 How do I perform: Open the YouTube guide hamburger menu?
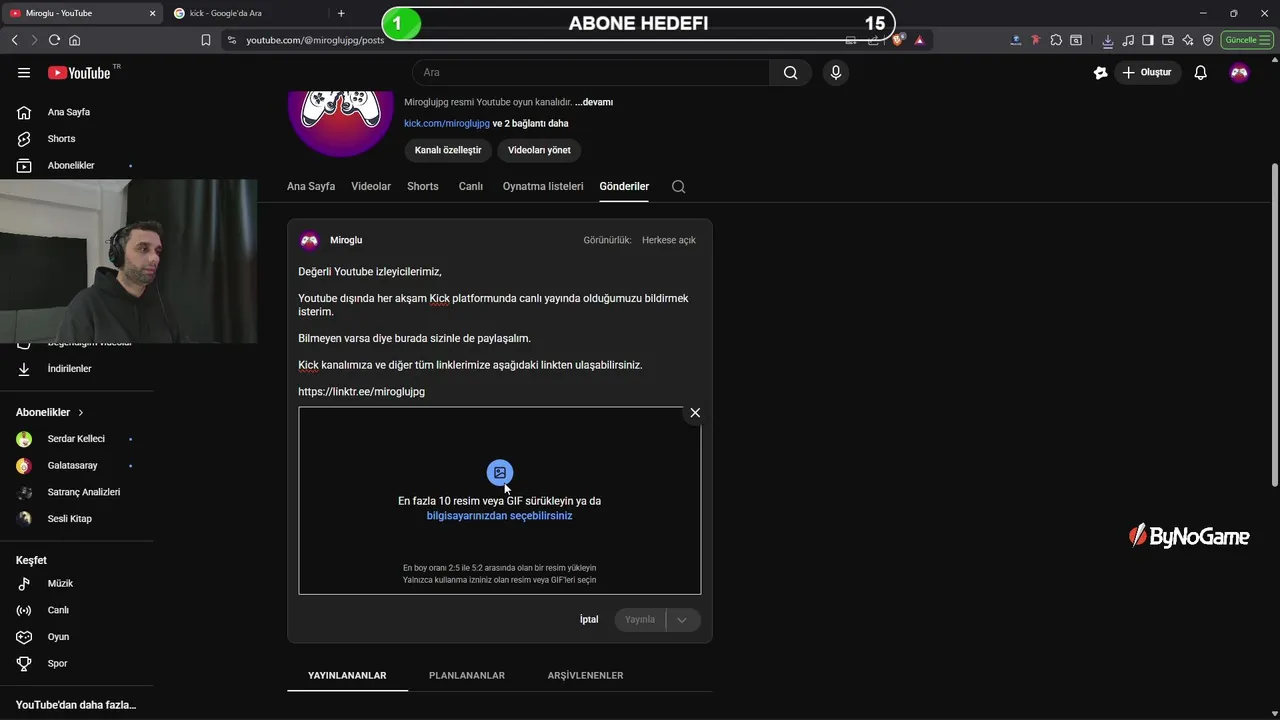(x=24, y=72)
